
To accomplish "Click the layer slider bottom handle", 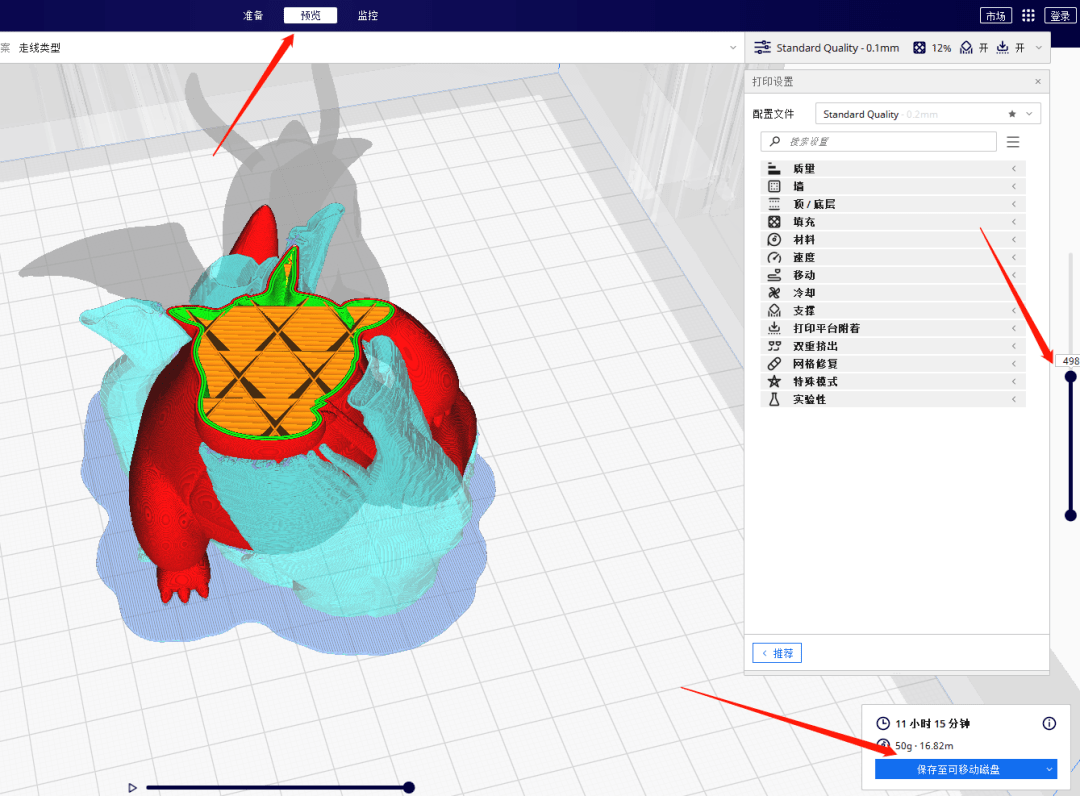I will coord(1070,515).
